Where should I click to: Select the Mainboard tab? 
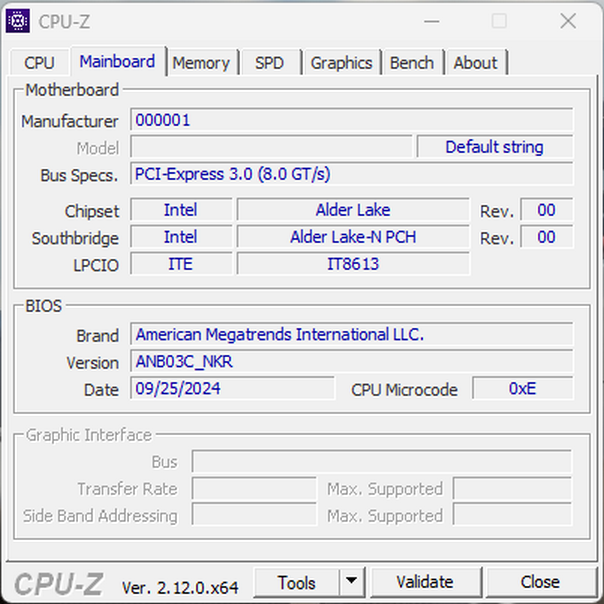click(117, 62)
